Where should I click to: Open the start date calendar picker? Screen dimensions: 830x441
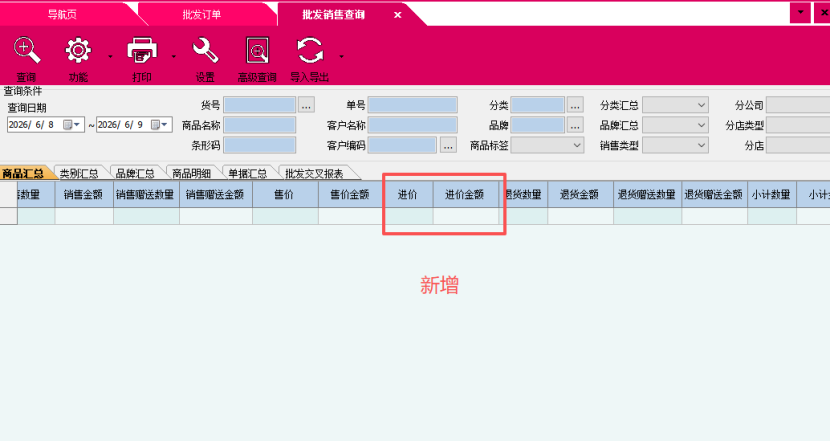[71, 124]
